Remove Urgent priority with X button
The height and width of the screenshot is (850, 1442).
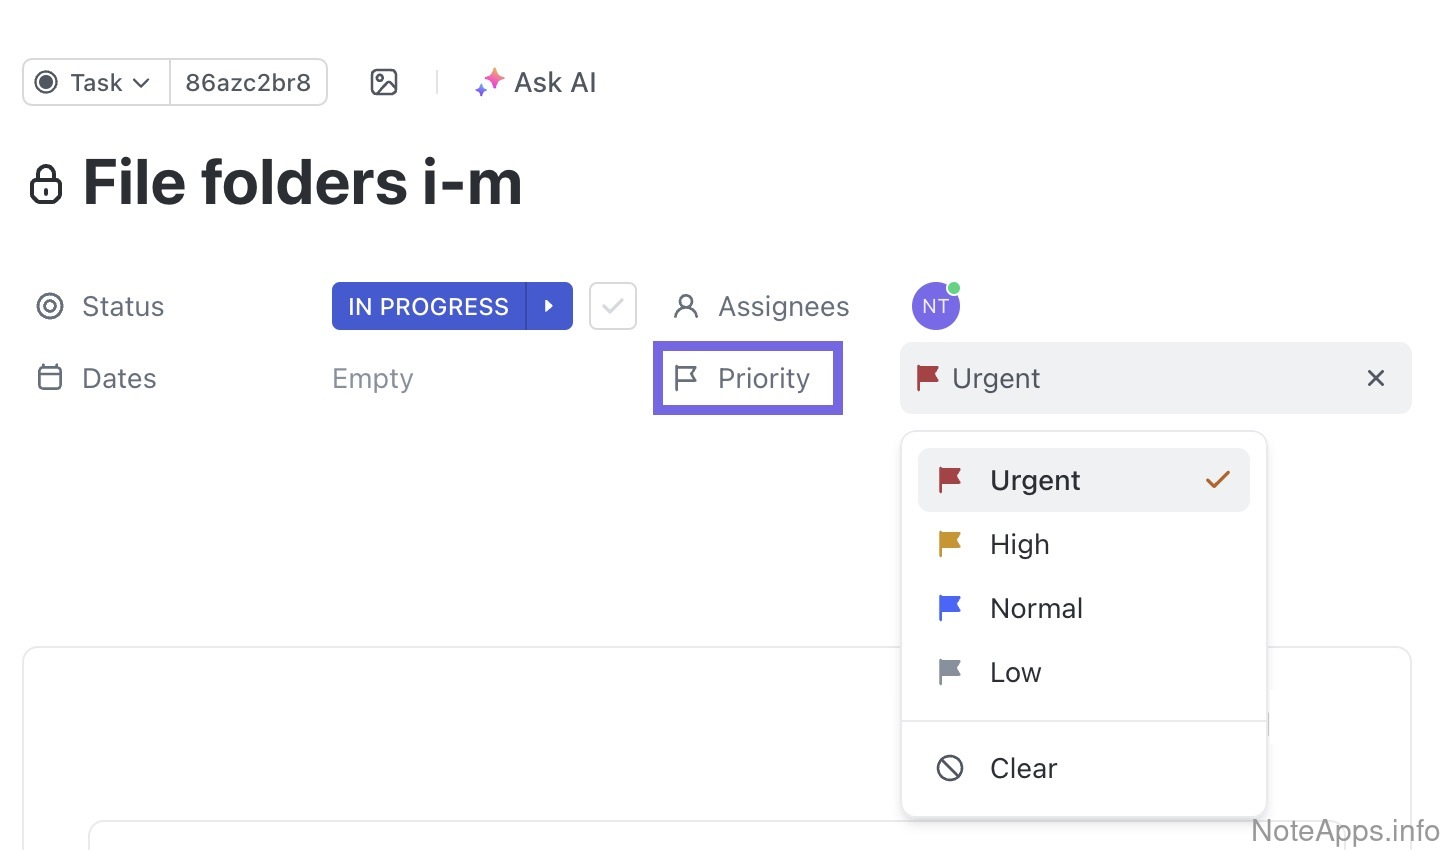tap(1376, 378)
